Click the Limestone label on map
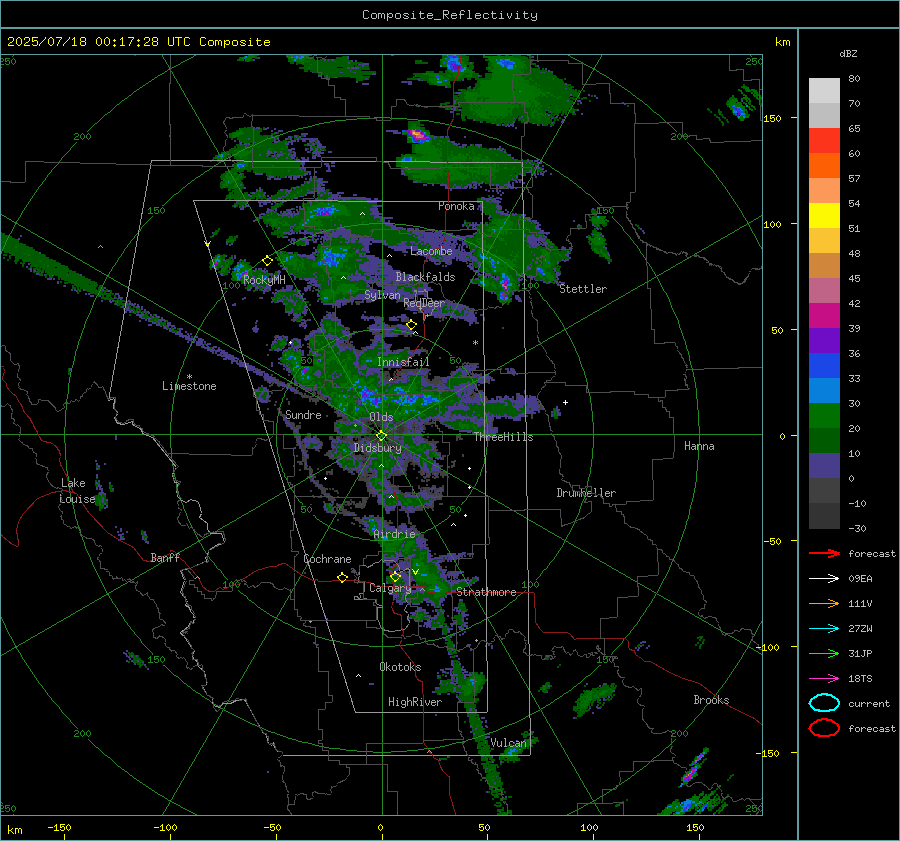The width and height of the screenshot is (900, 841). click(189, 386)
